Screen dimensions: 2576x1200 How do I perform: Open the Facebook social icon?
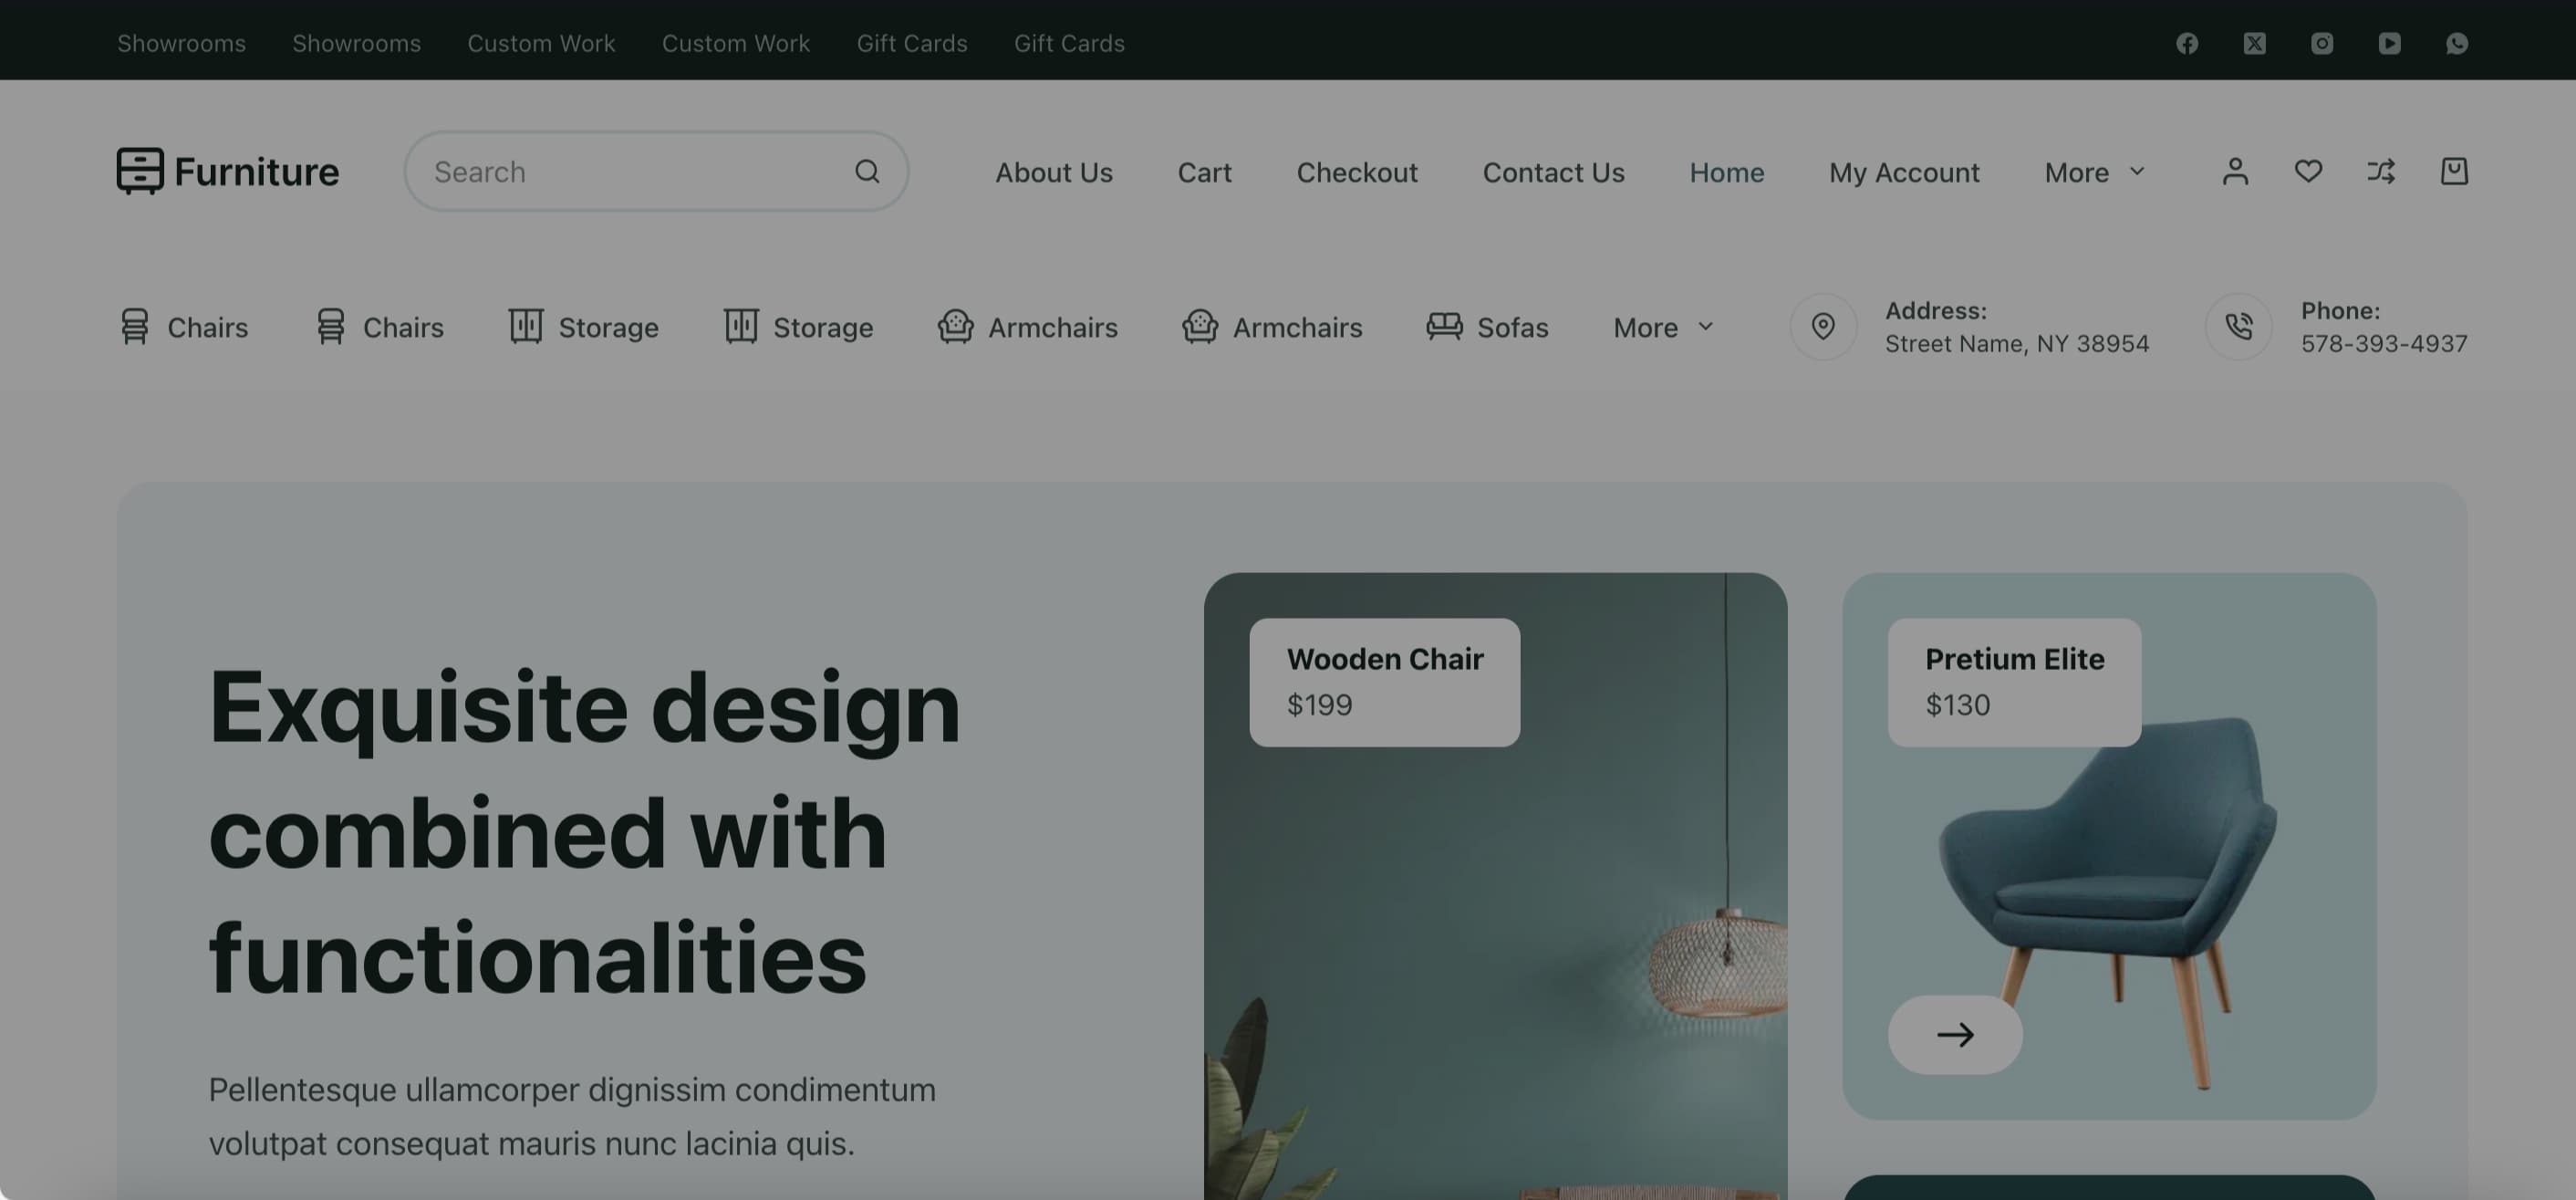(2187, 43)
